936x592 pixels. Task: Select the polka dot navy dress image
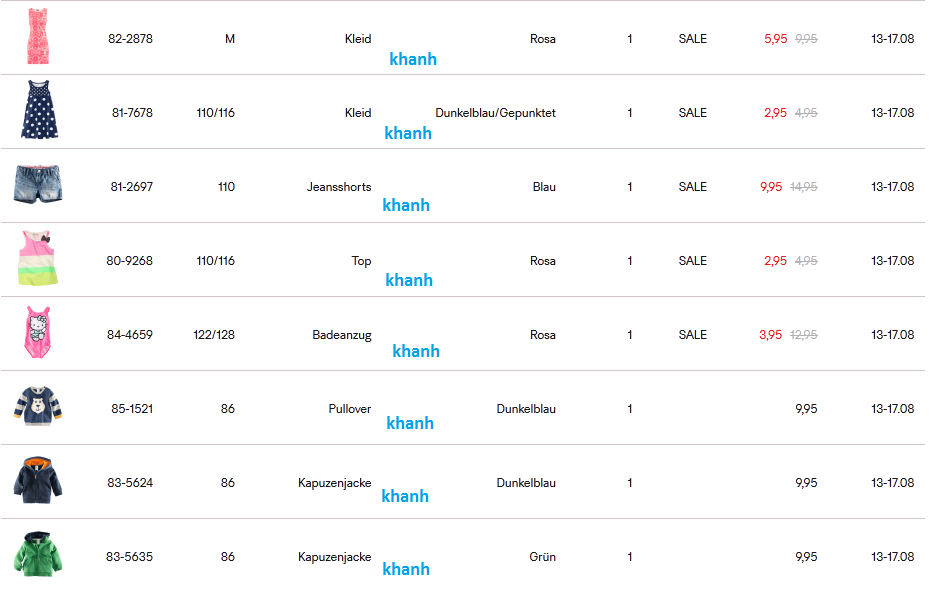(x=39, y=110)
